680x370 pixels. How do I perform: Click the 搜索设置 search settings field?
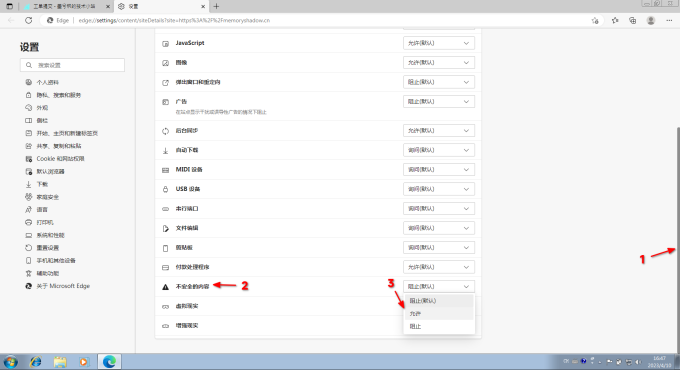coord(72,65)
